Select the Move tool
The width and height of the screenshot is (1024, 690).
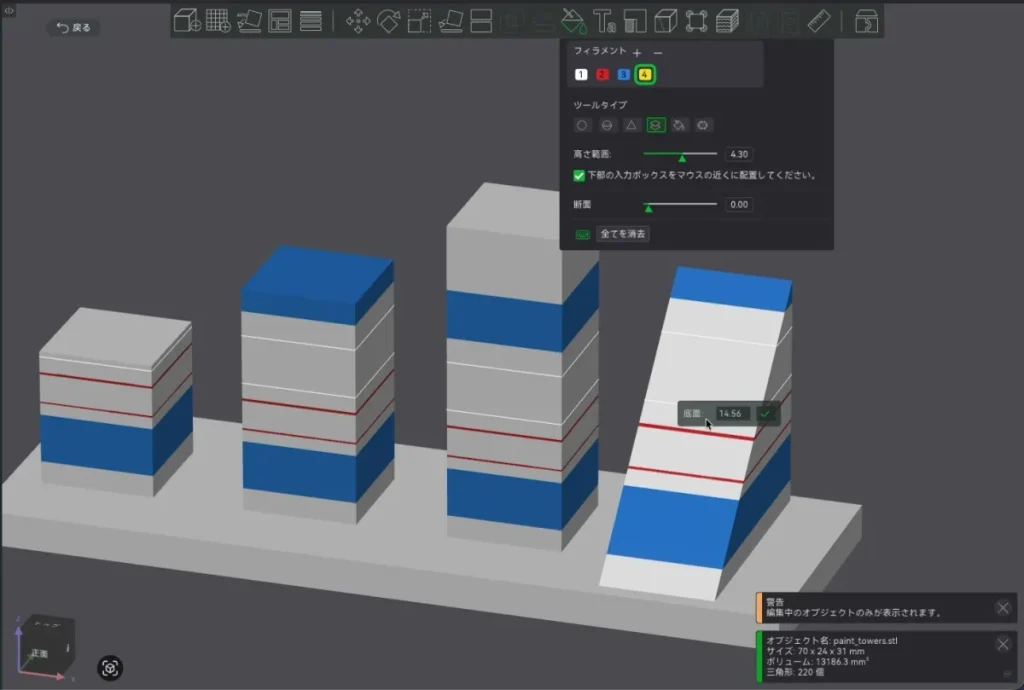(358, 21)
